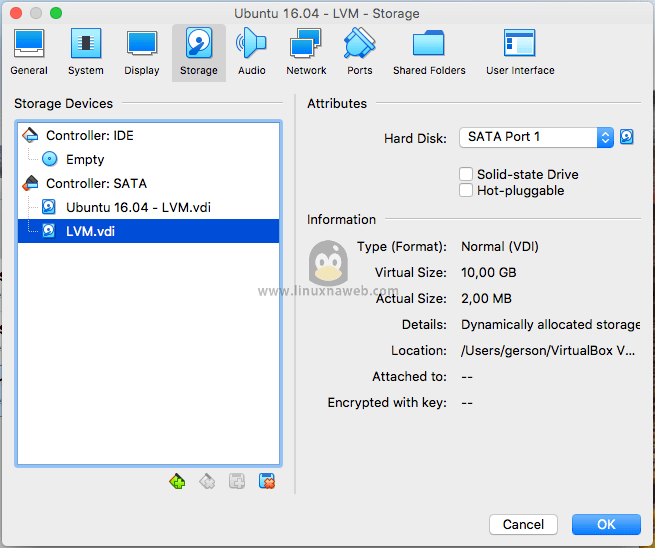This screenshot has width=655, height=548.
Task: Click the /Users/gerson/VirtualBox location path
Action: (x=548, y=350)
